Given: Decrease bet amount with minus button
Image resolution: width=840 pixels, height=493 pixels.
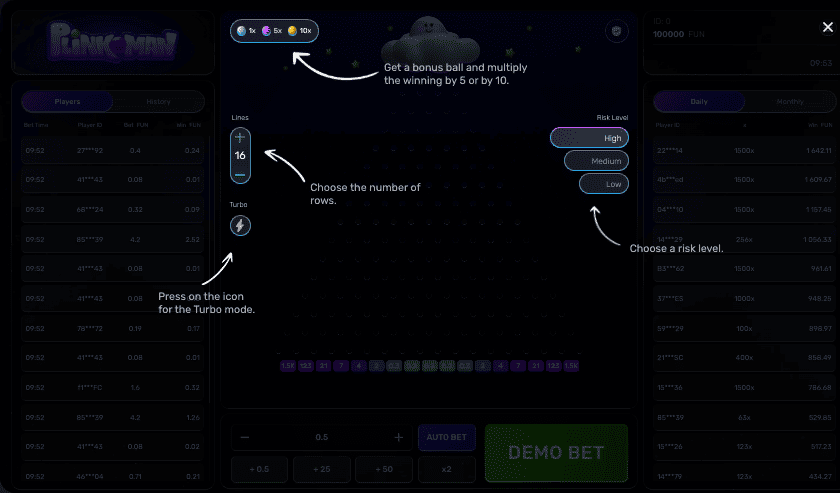Looking at the screenshot, I should (245, 437).
